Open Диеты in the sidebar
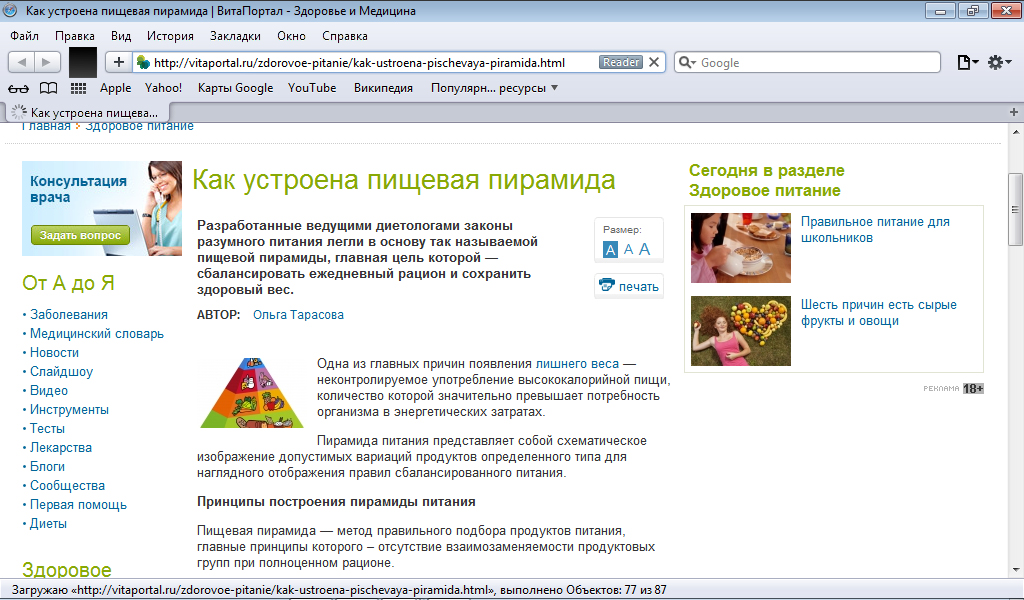This screenshot has height=600, width=1024. coord(48,524)
